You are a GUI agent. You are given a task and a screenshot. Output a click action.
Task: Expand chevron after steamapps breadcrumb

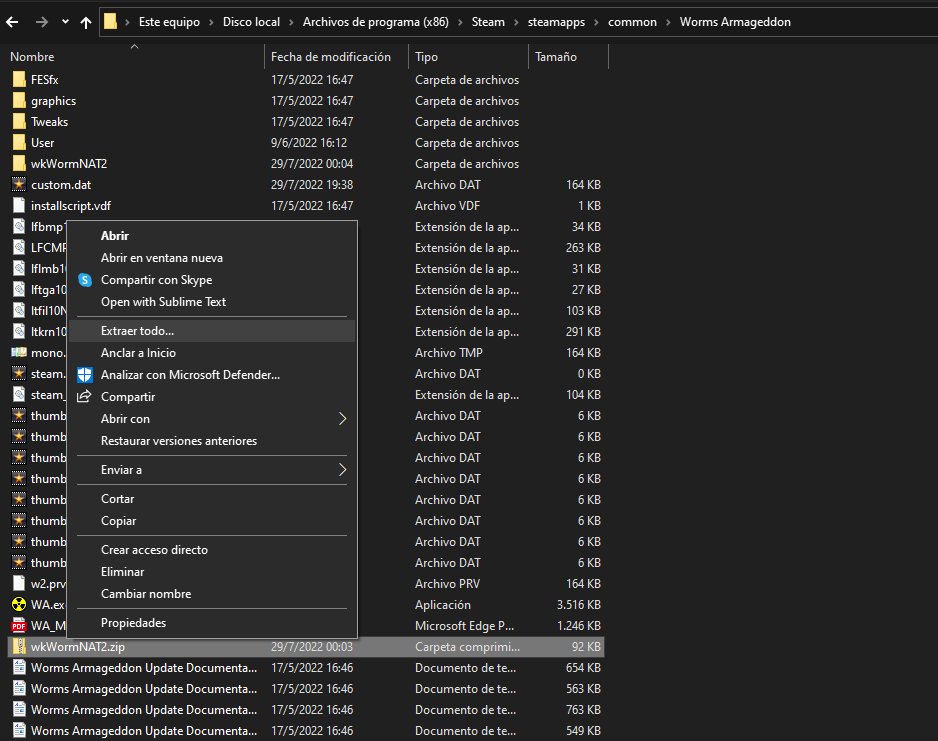596,22
